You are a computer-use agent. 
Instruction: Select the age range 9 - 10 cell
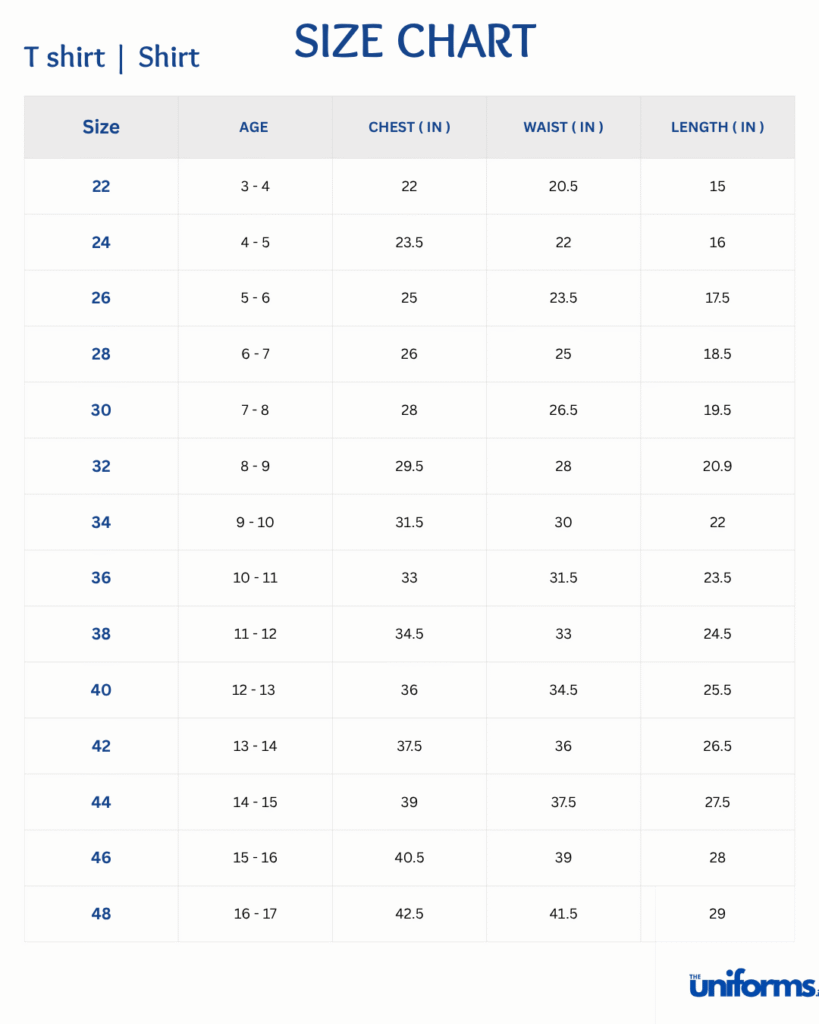pyautogui.click(x=255, y=522)
